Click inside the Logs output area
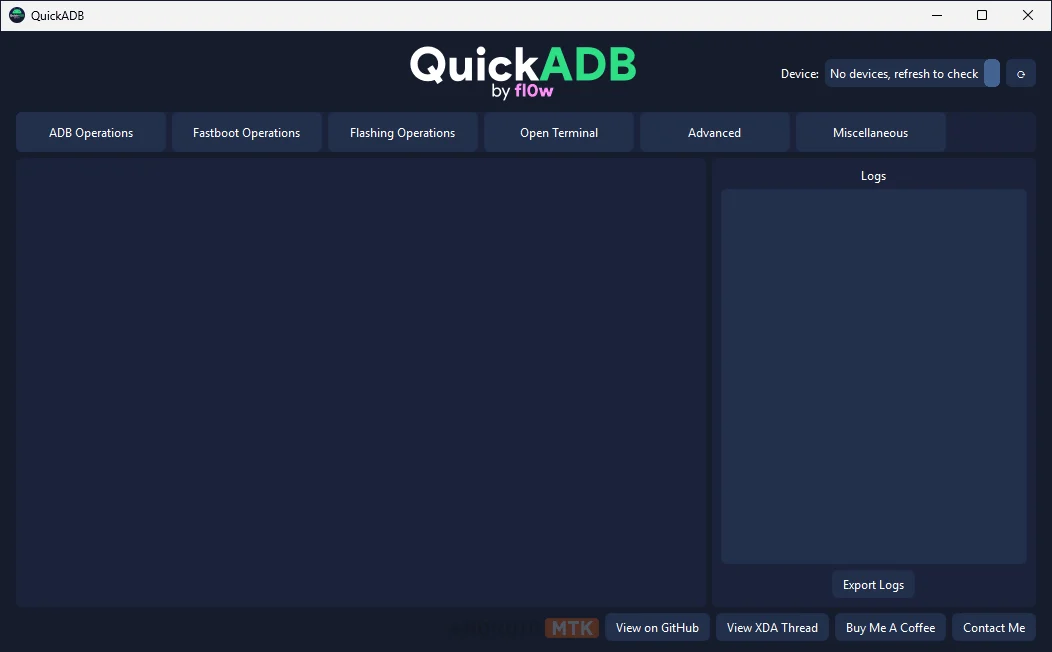 873,376
